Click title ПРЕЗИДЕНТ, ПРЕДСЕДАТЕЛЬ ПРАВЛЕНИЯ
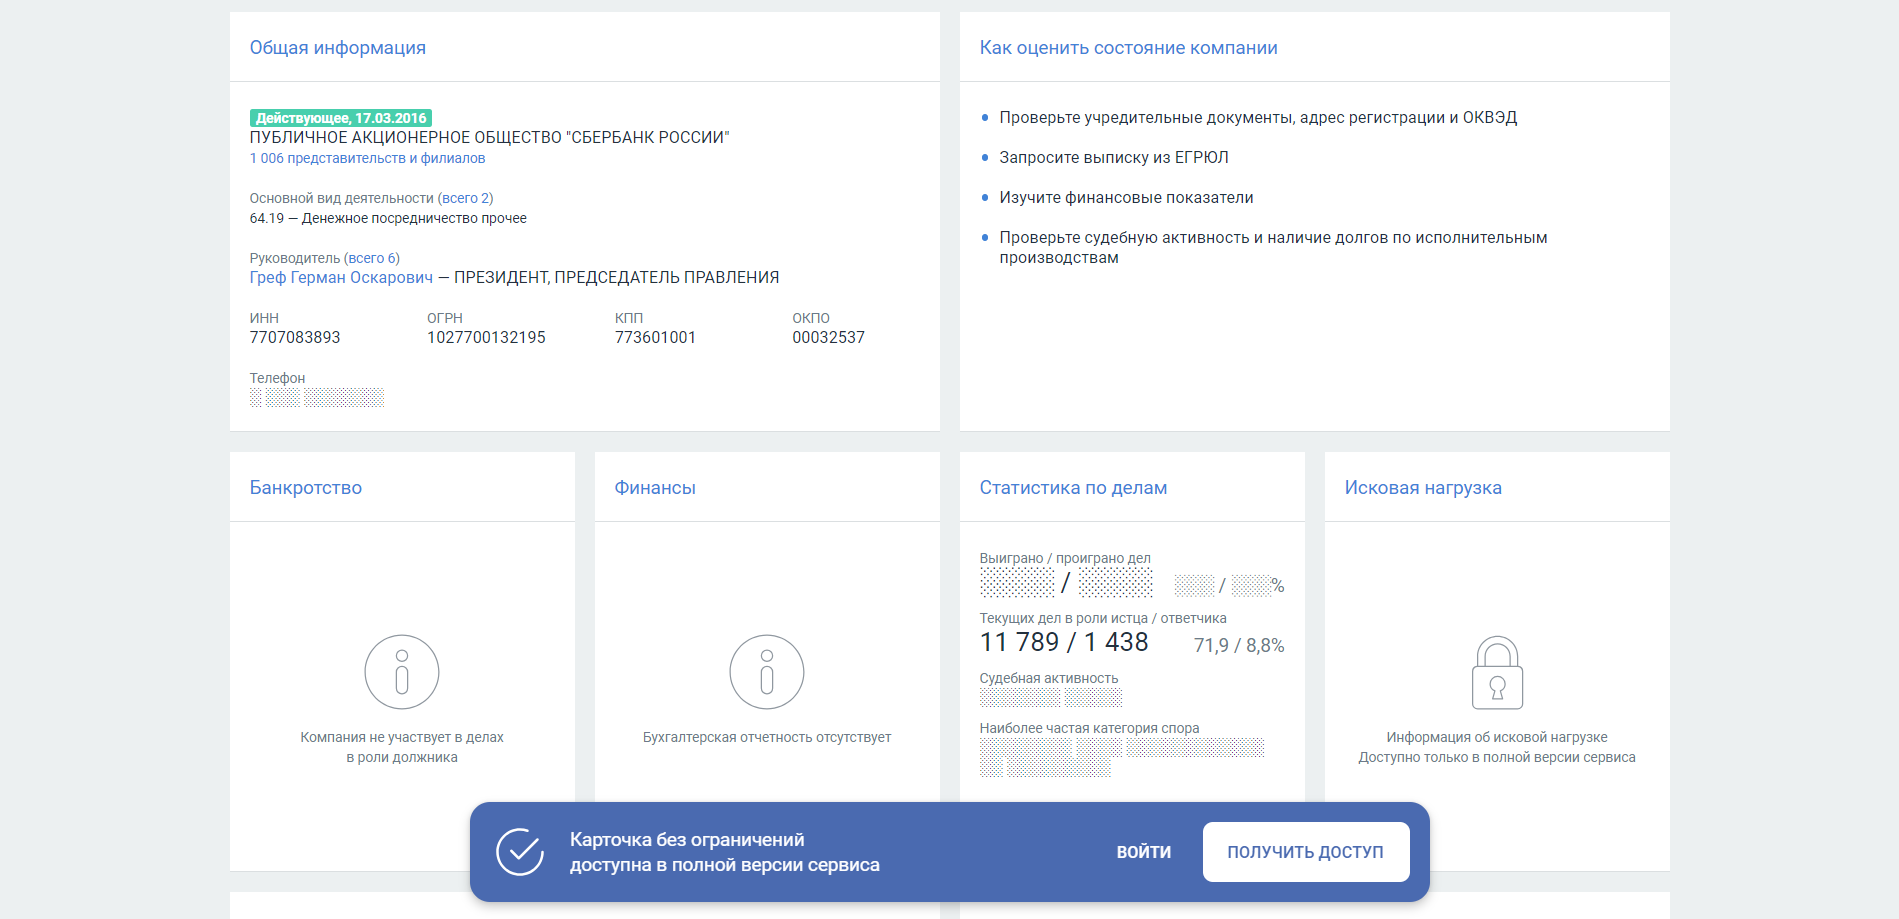This screenshot has width=1899, height=919. [617, 277]
